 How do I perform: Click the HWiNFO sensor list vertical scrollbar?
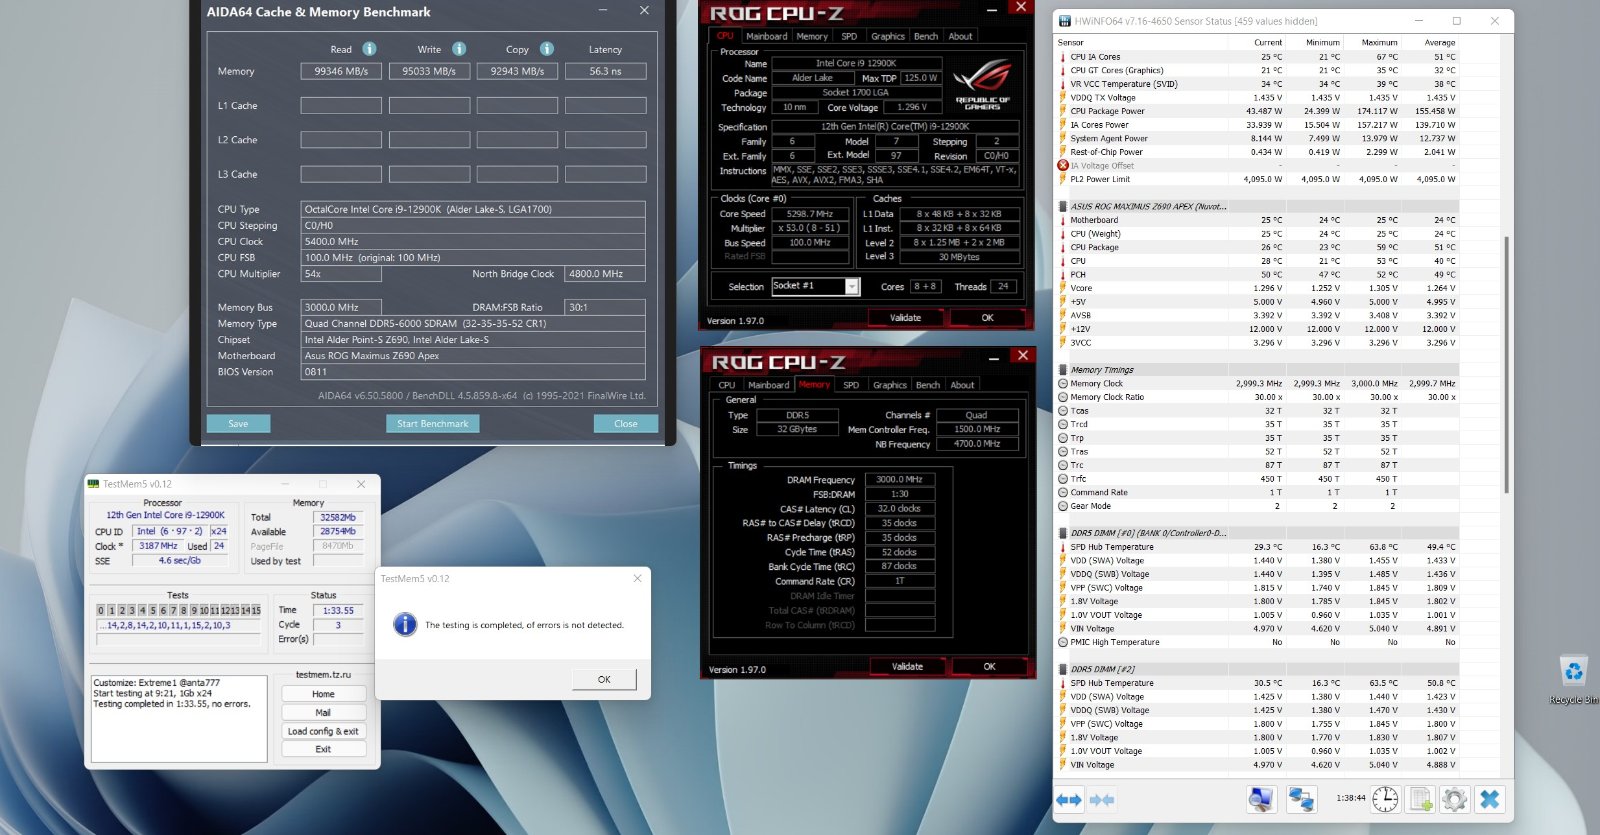[x=1507, y=364]
